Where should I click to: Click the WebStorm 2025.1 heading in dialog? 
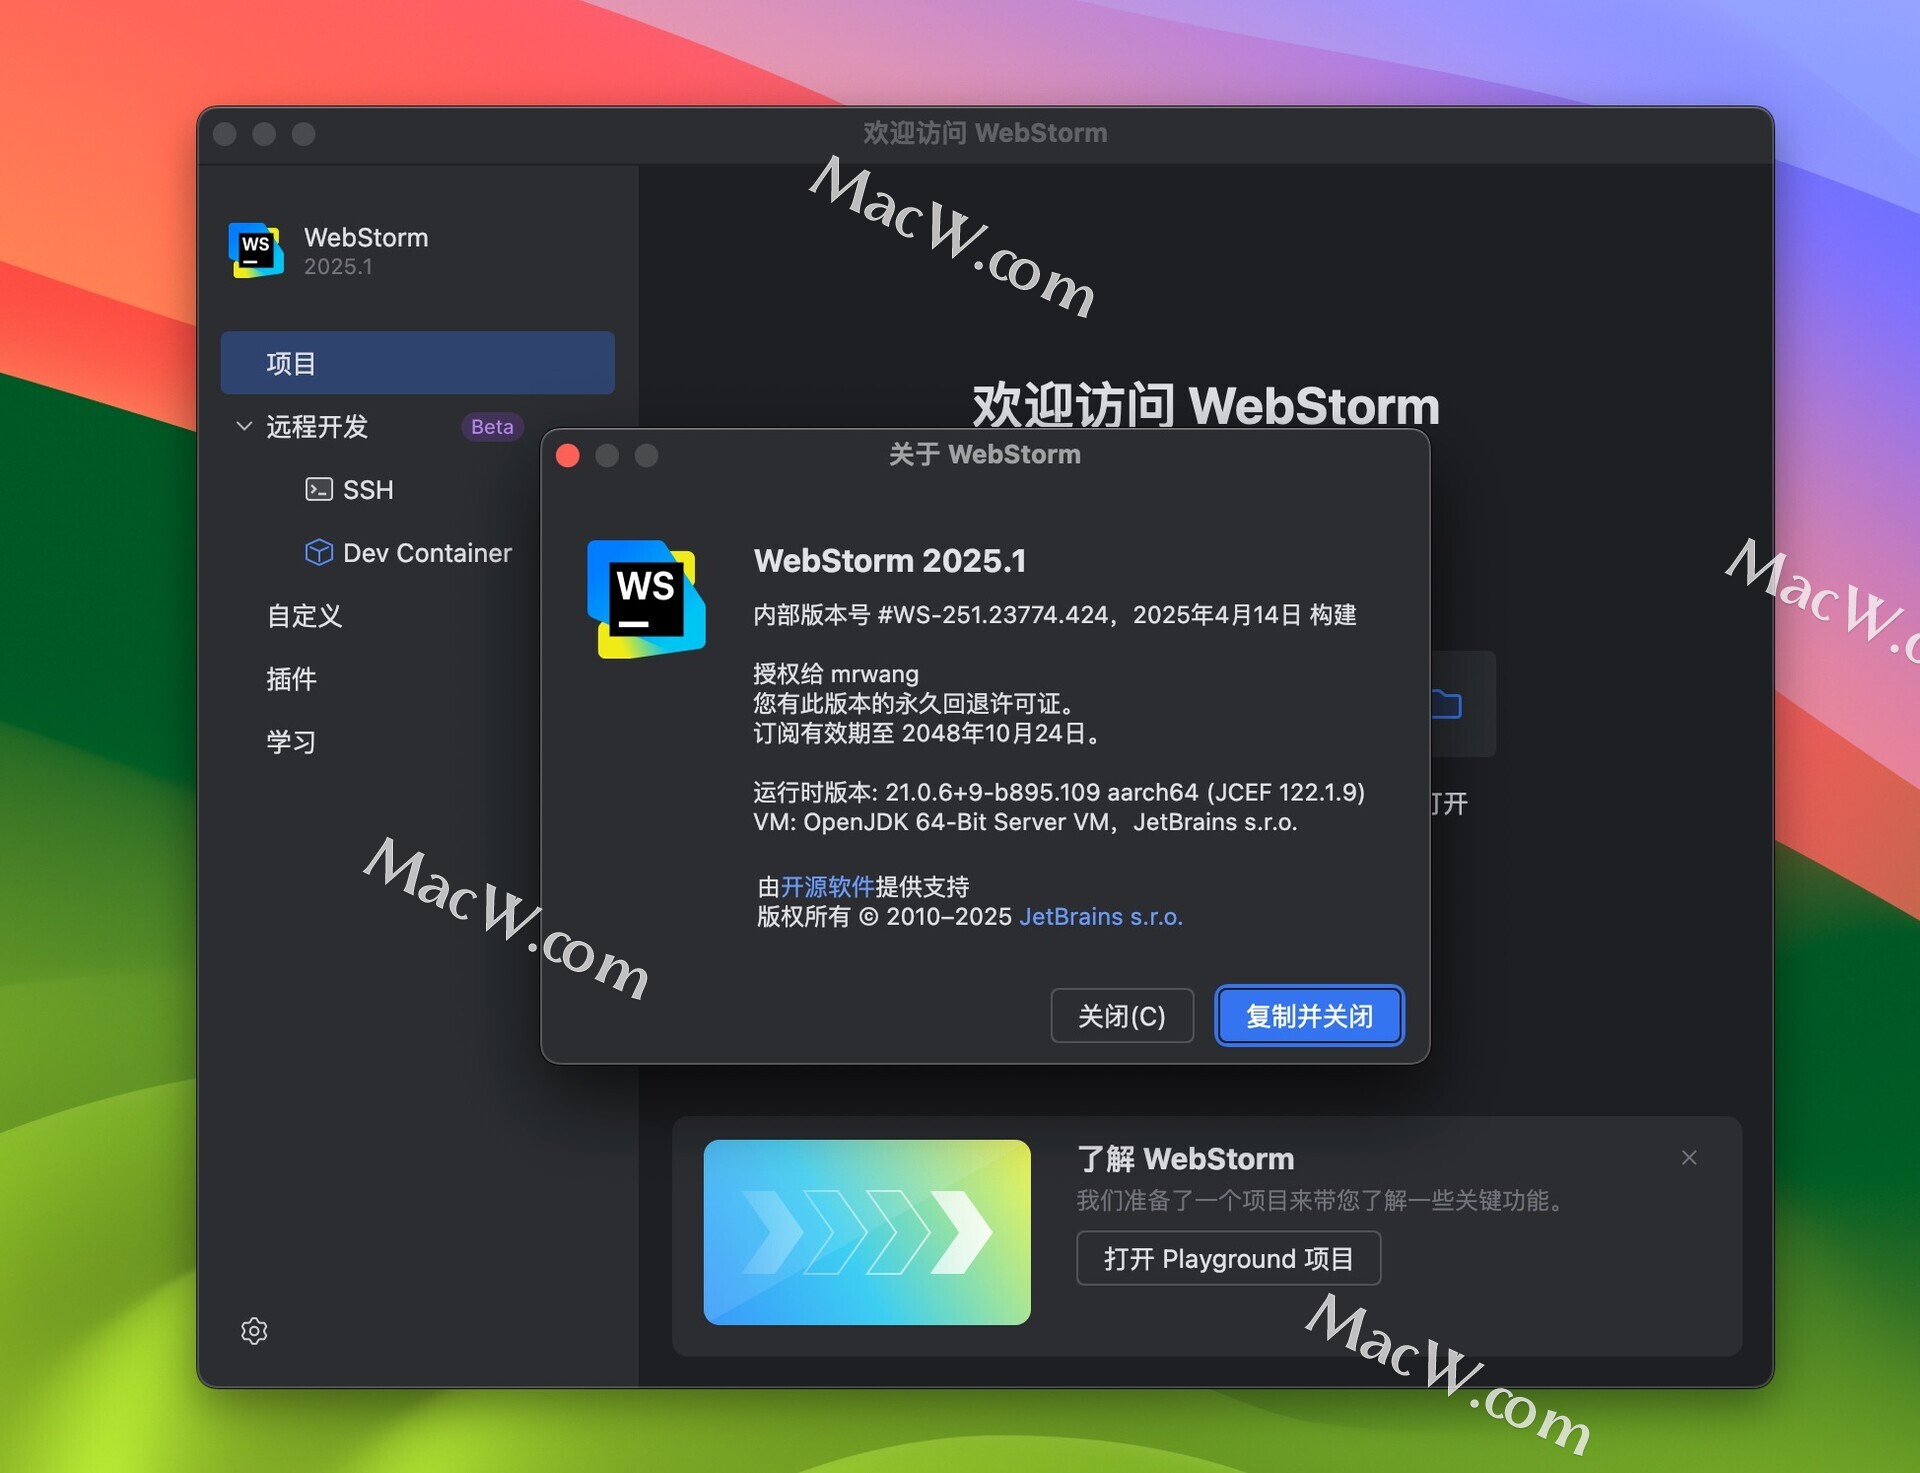(890, 561)
